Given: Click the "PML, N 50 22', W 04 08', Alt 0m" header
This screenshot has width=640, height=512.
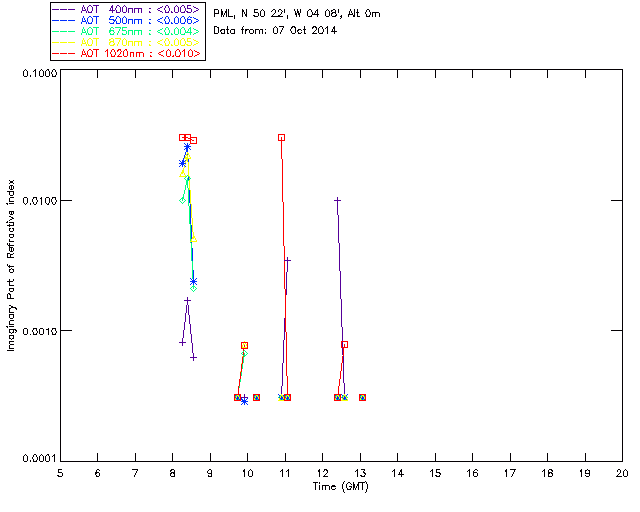Looking at the screenshot, I should 297,14.
